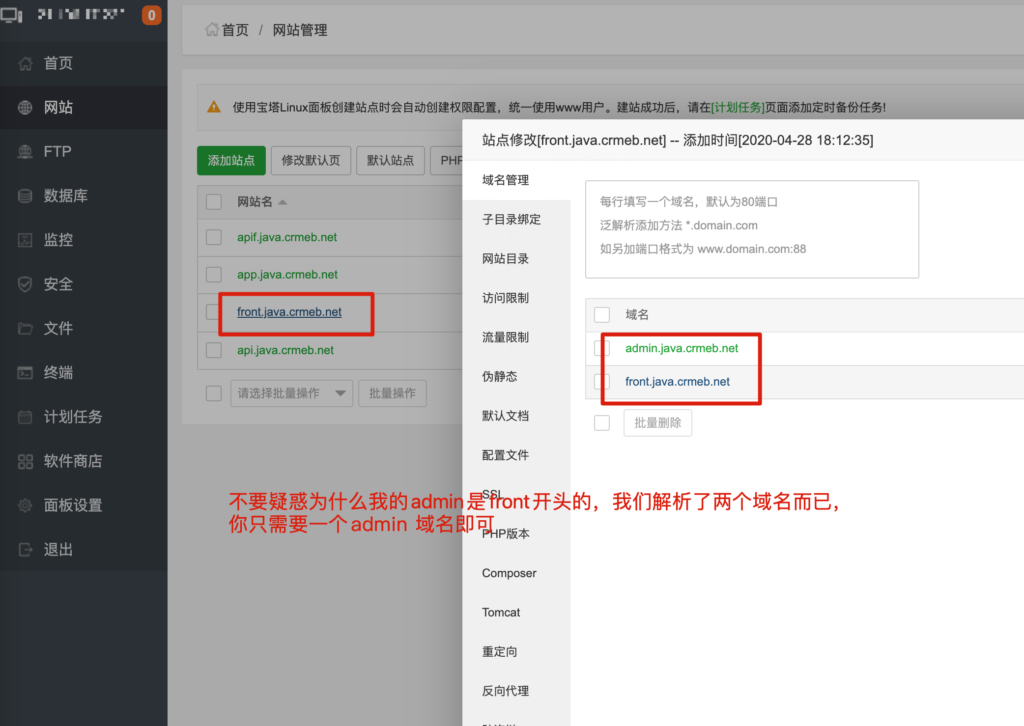Click admin.java.crmeb.net domain entry
The height and width of the screenshot is (726, 1024).
tap(682, 348)
